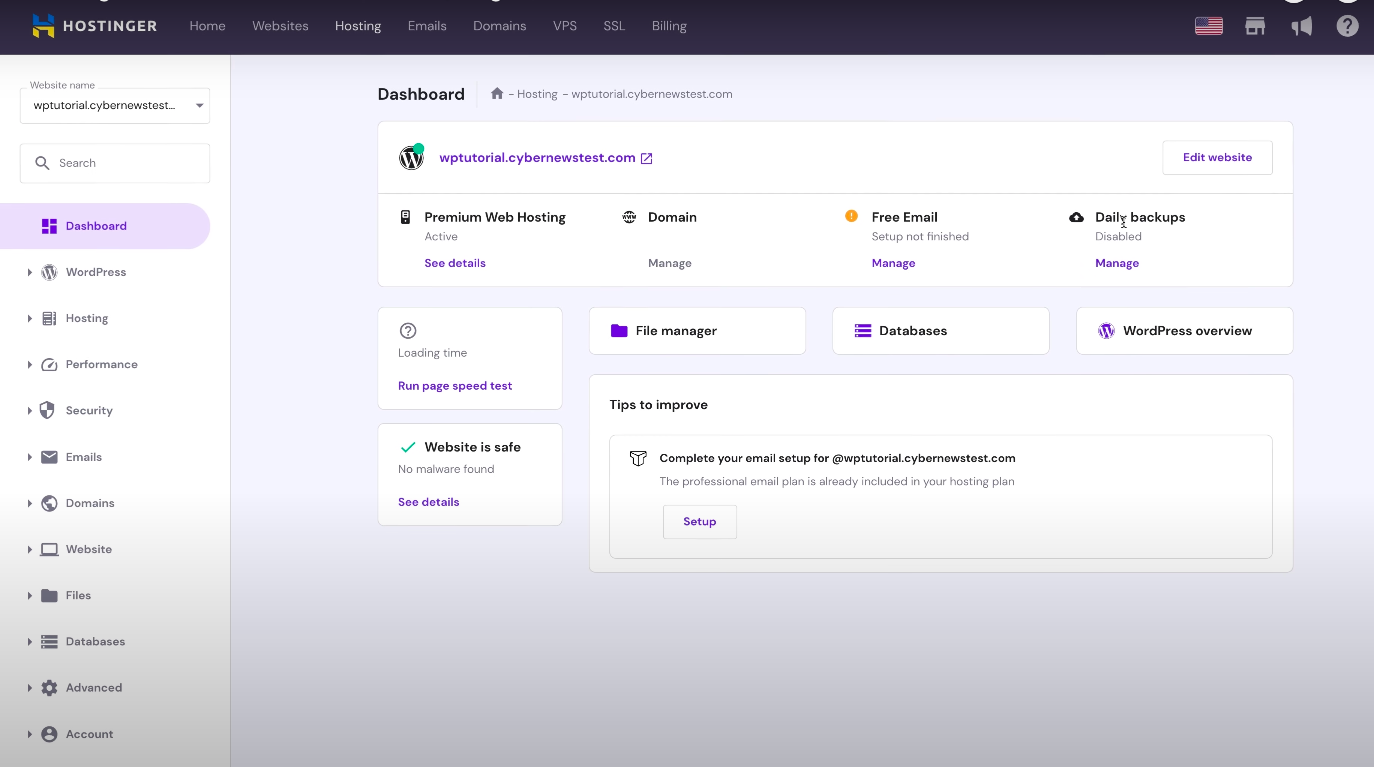Click the Edit website button

tap(1217, 157)
